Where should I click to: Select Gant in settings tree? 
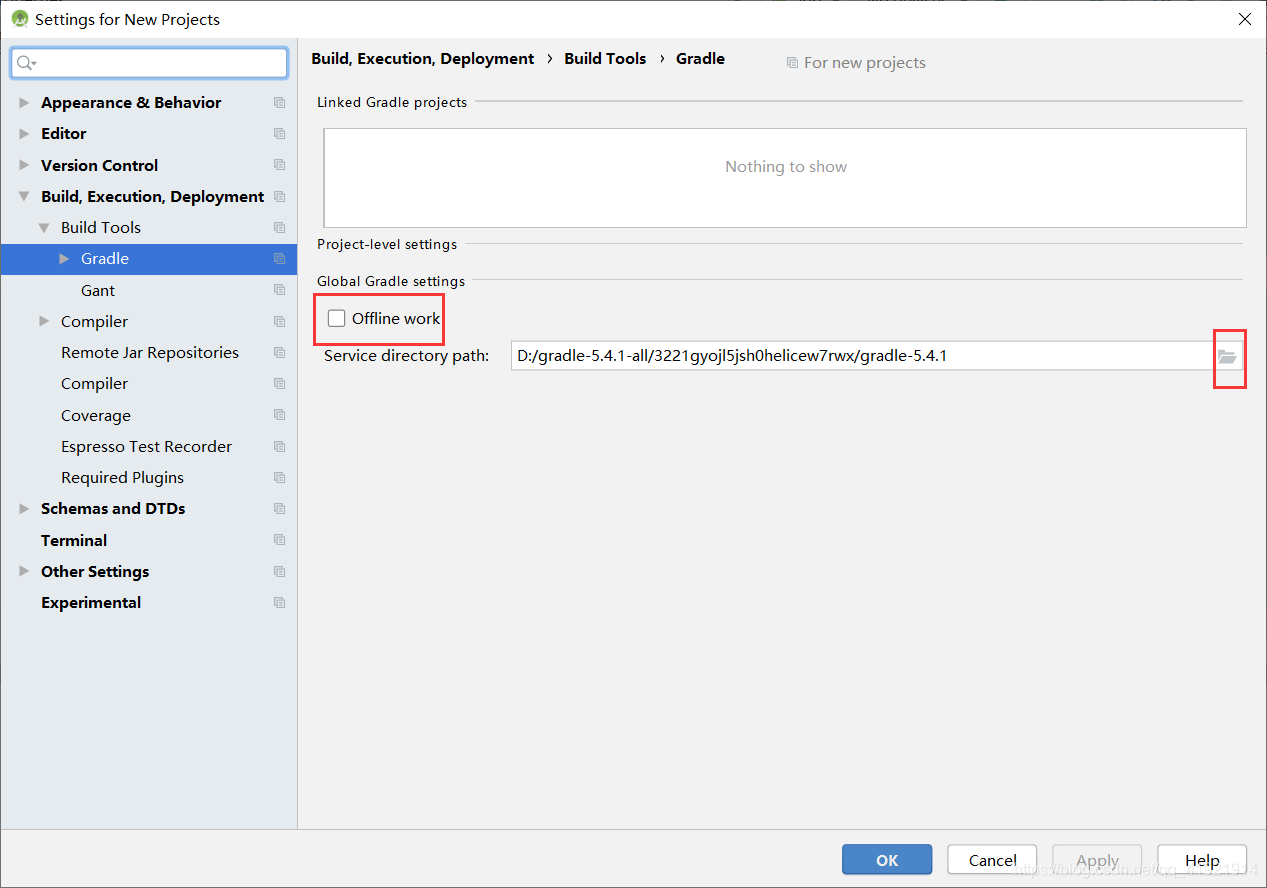(x=98, y=290)
